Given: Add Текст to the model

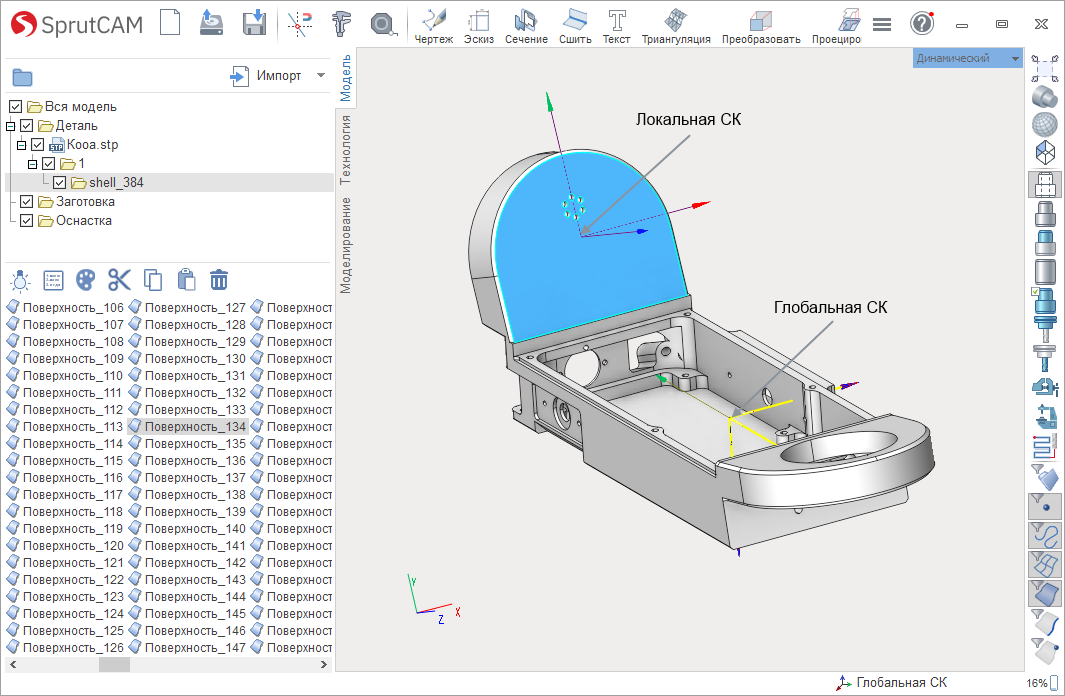Looking at the screenshot, I should (617, 26).
